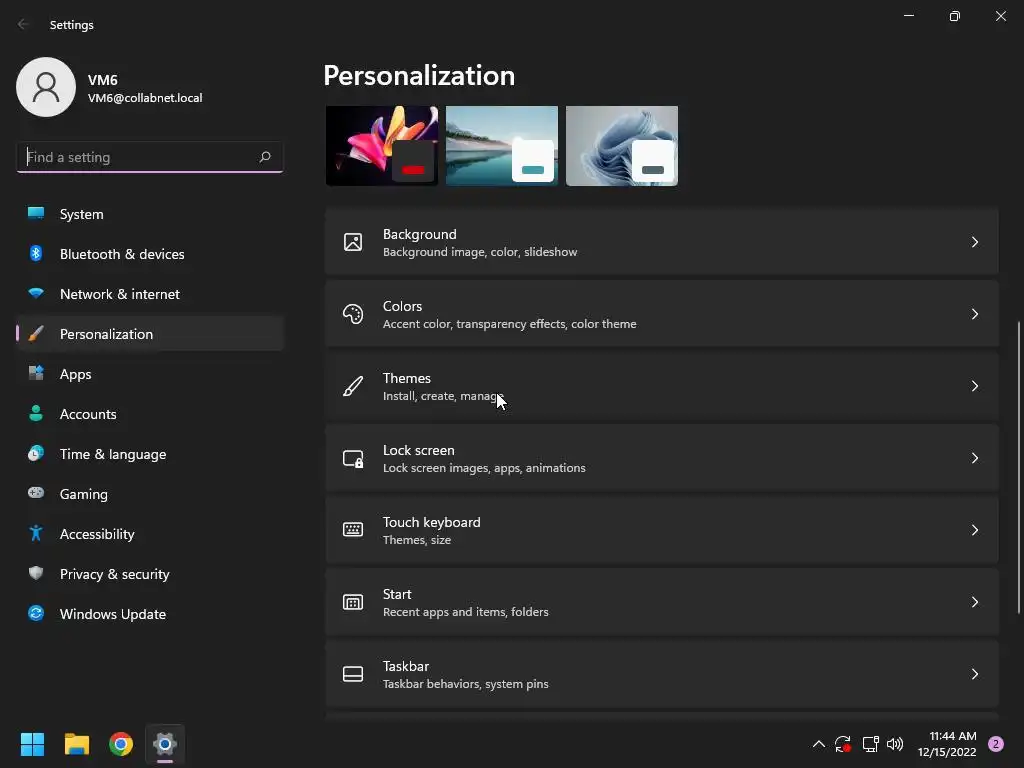Expand the Colors row chevron
The height and width of the screenshot is (768, 1024).
pyautogui.click(x=974, y=314)
